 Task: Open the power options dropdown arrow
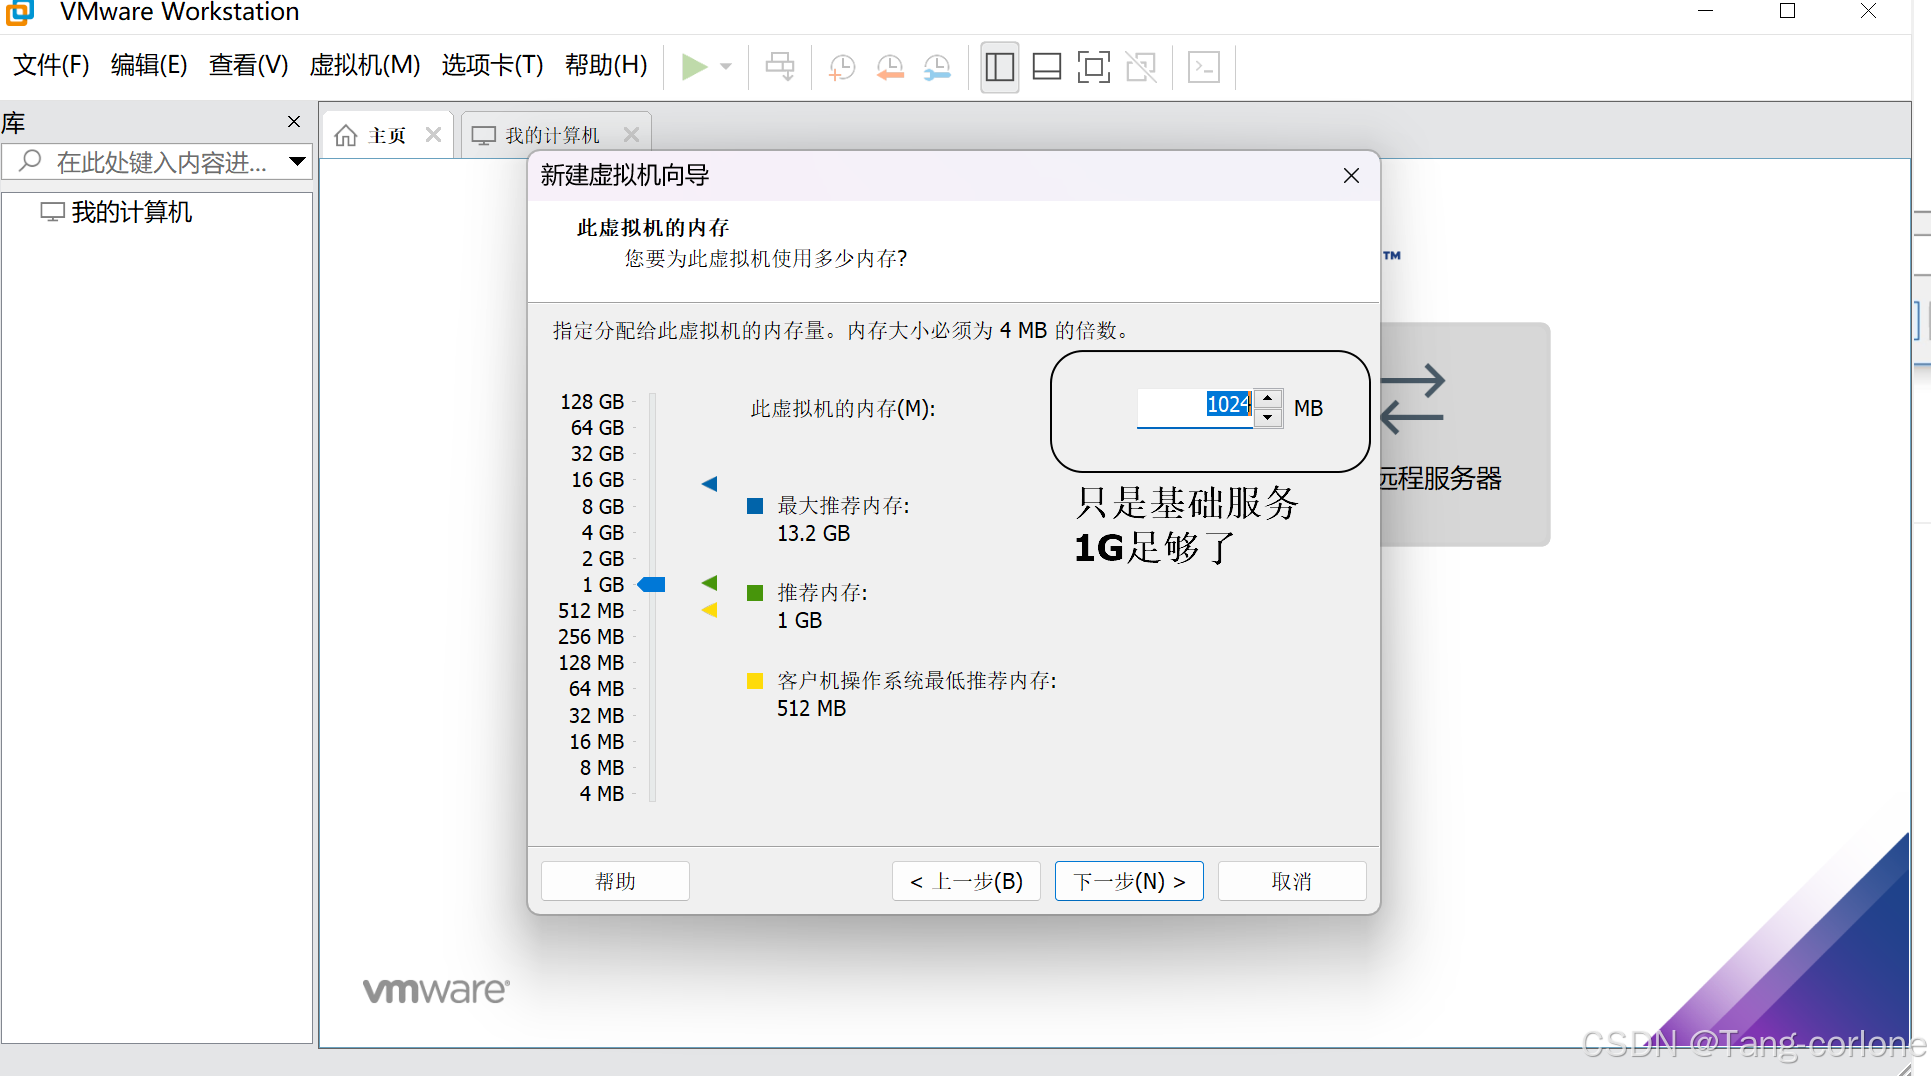[x=726, y=67]
